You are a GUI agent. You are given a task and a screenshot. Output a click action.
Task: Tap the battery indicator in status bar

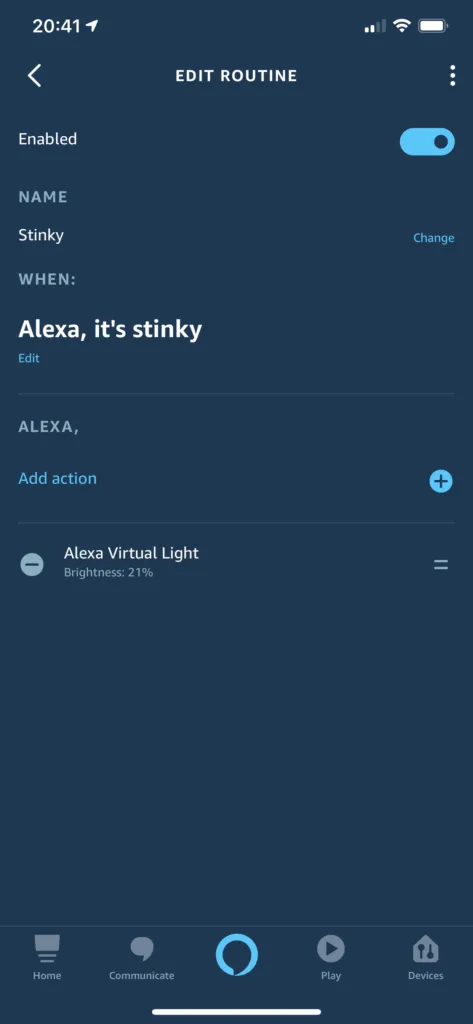tap(433, 26)
